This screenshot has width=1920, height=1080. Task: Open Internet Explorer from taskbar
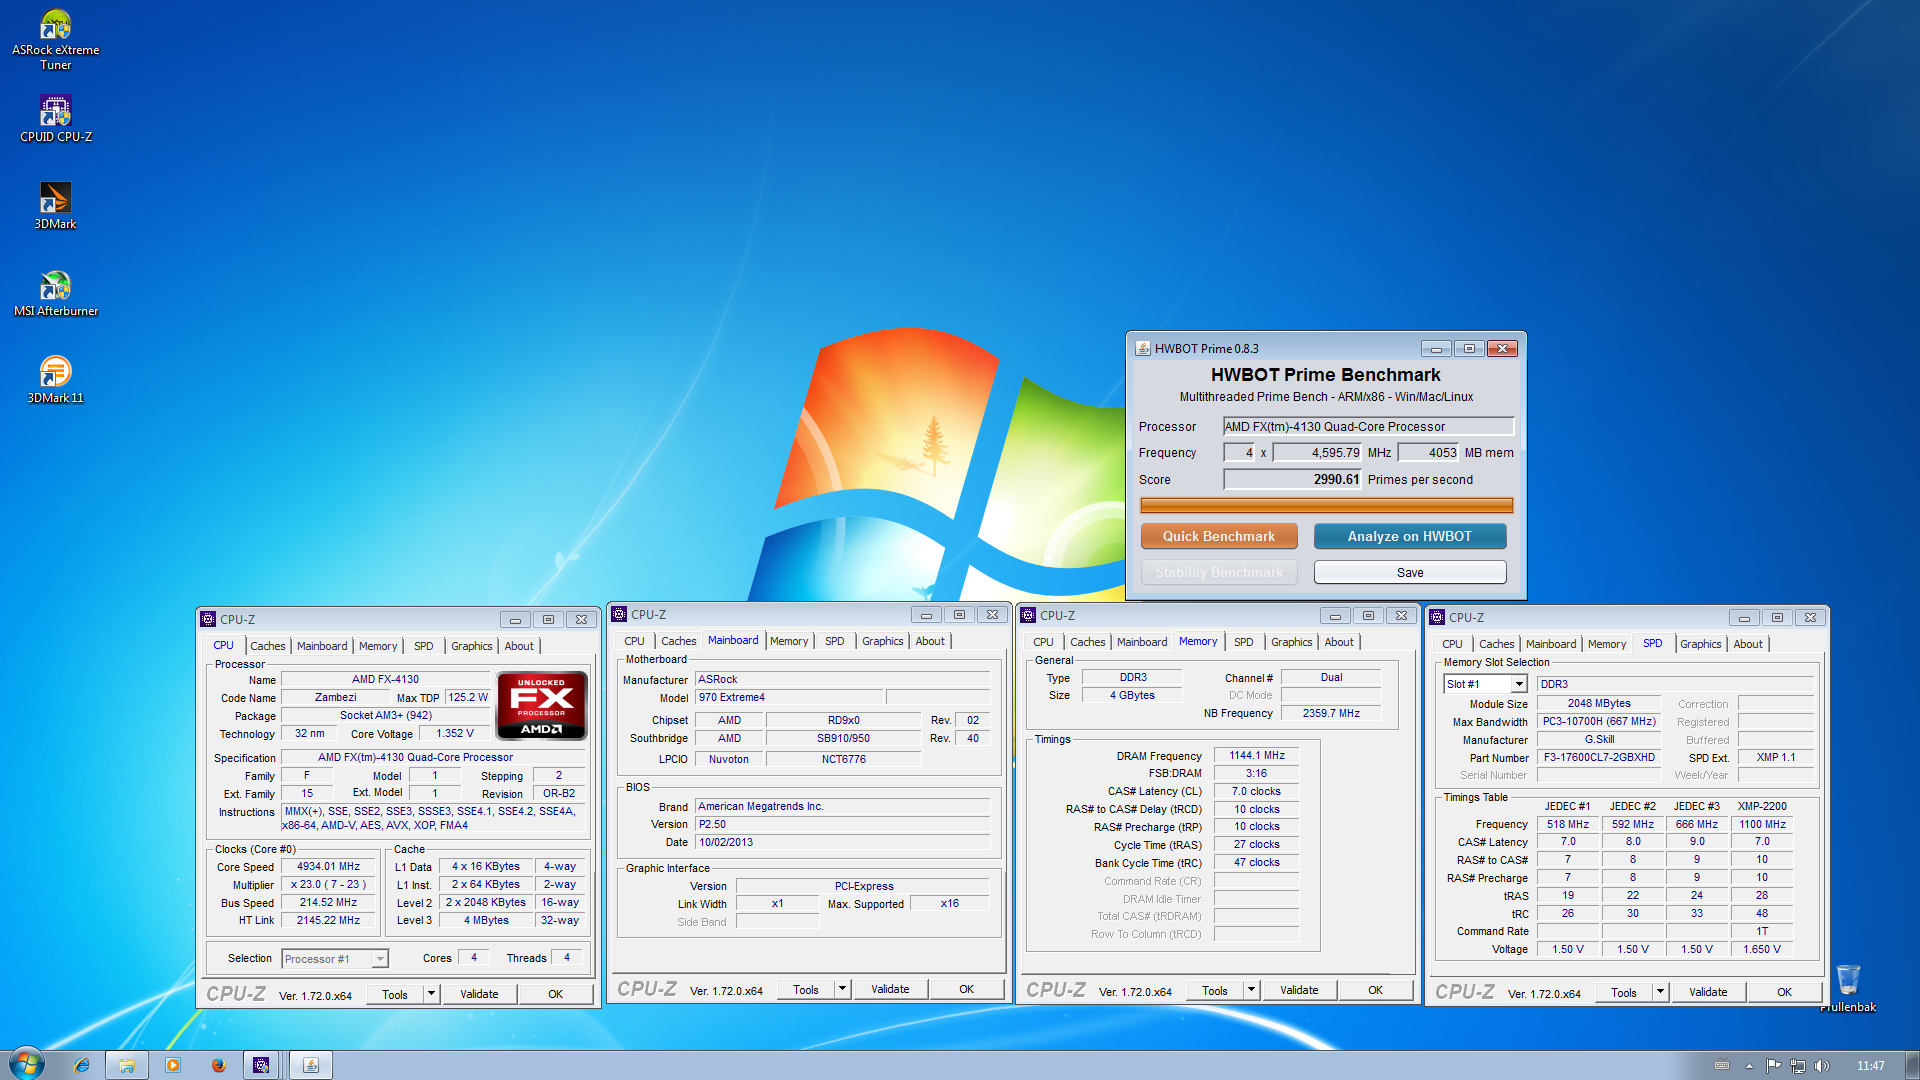pyautogui.click(x=82, y=1065)
